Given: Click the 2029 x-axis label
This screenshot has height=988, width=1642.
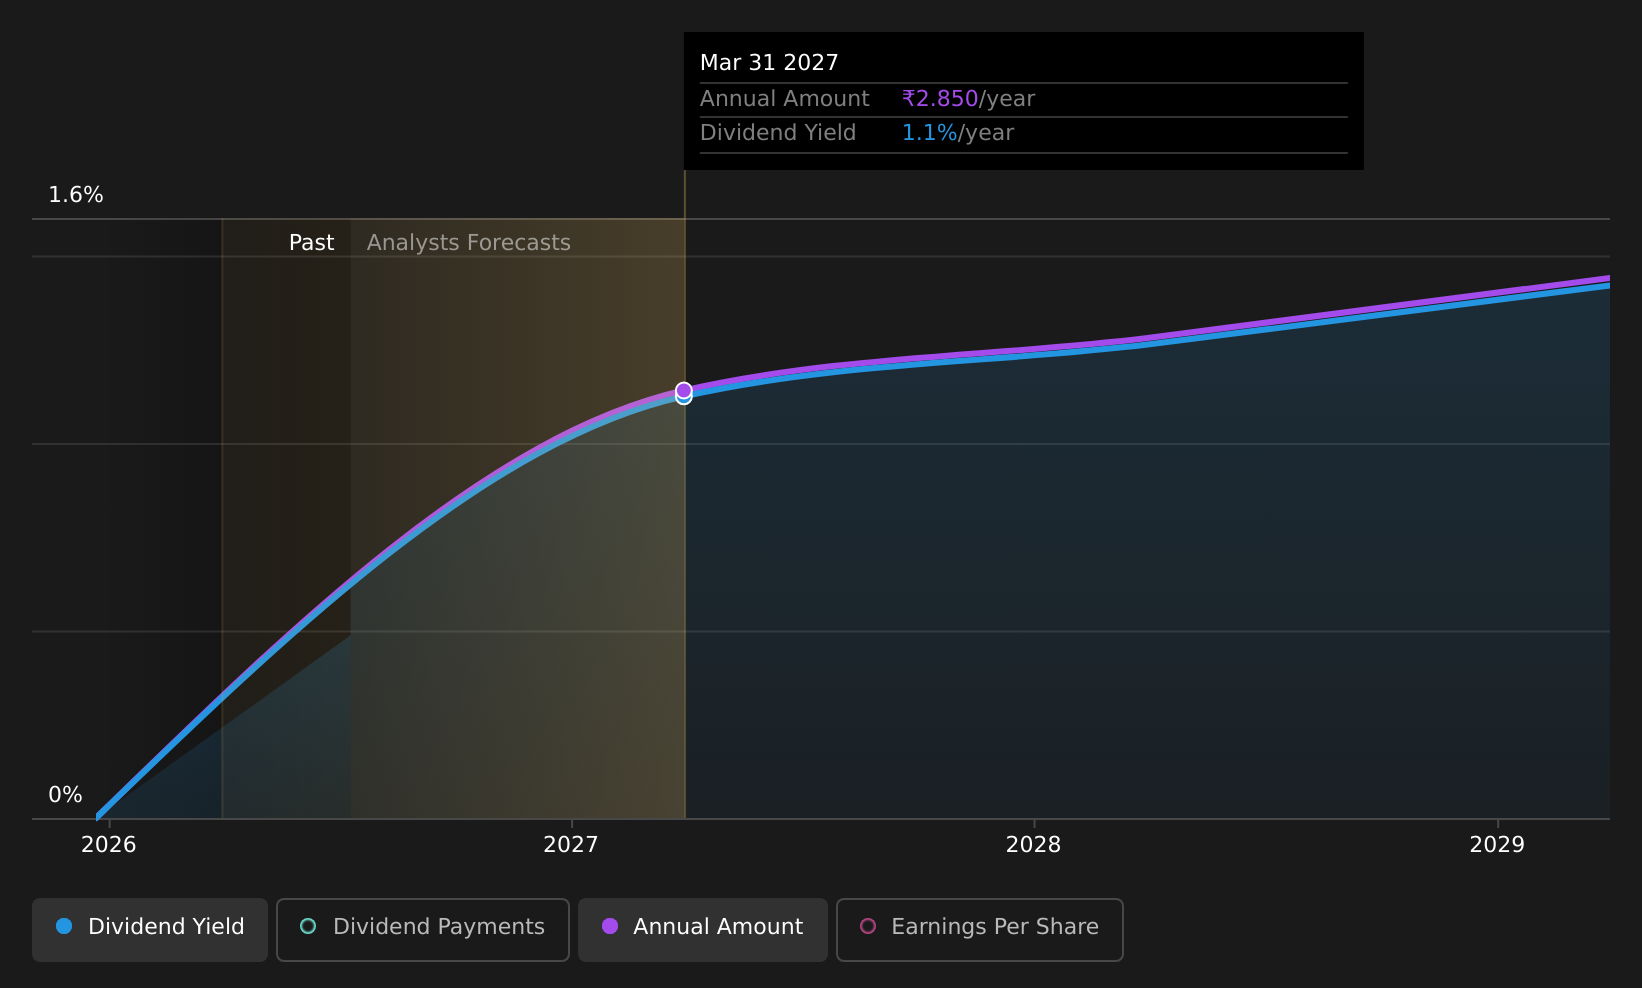Looking at the screenshot, I should [x=1497, y=845].
